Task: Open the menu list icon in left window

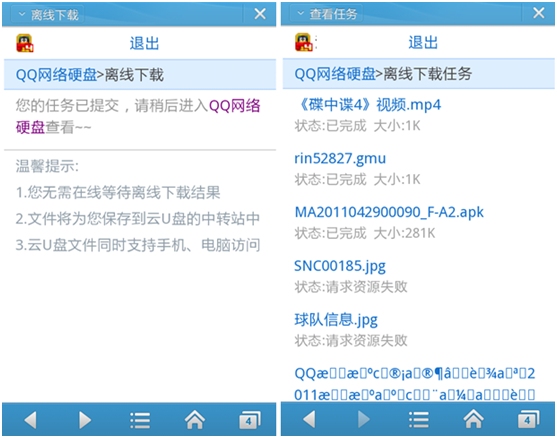Action: pos(140,420)
